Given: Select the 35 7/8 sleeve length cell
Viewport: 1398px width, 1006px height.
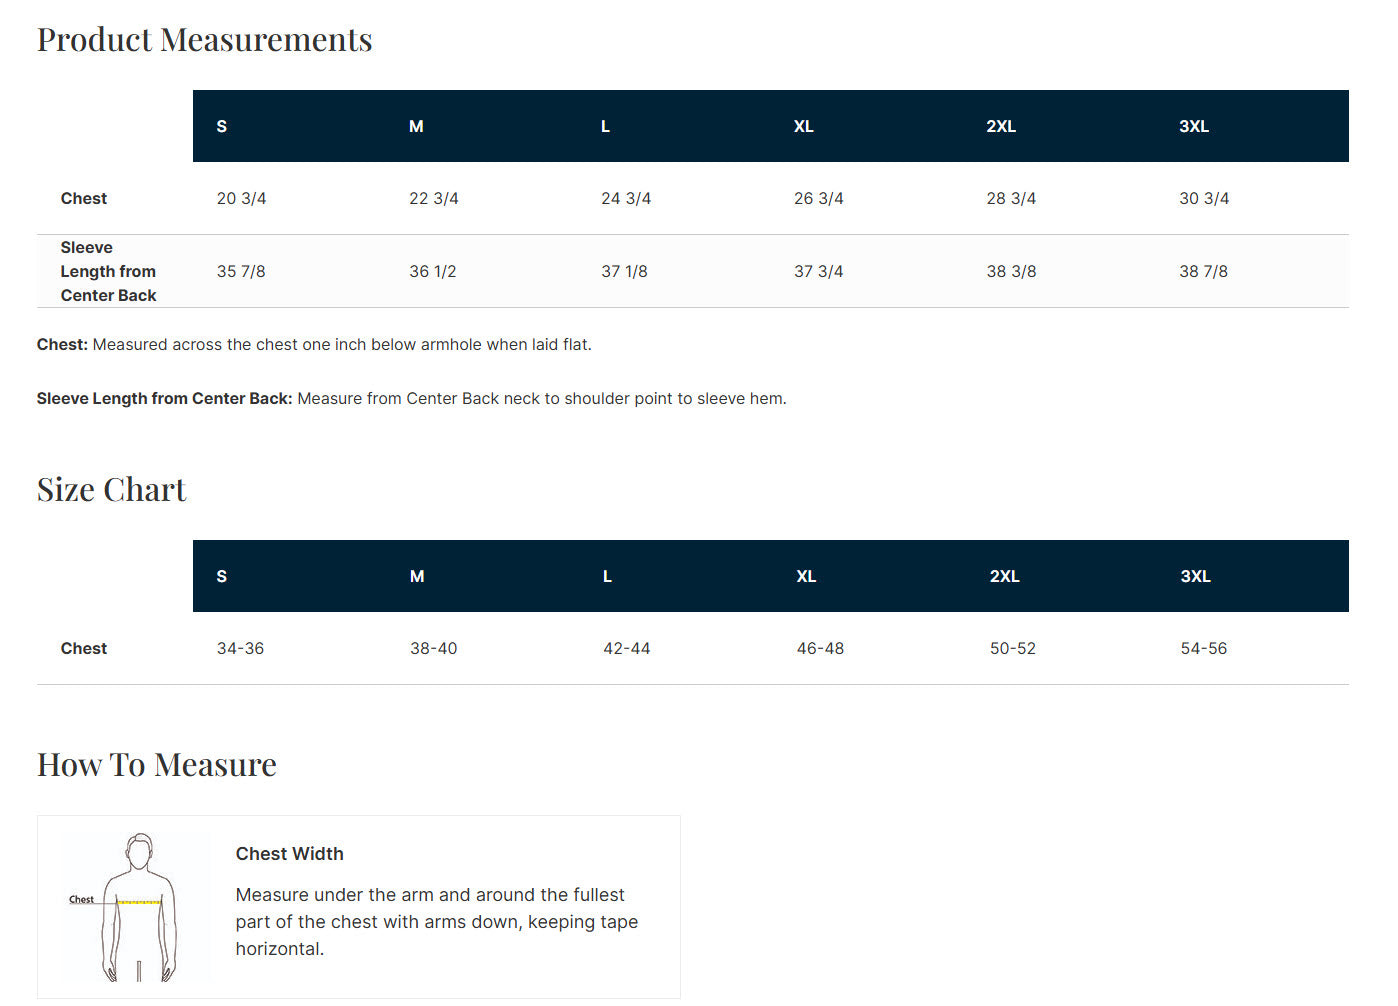Looking at the screenshot, I should click(x=241, y=271).
